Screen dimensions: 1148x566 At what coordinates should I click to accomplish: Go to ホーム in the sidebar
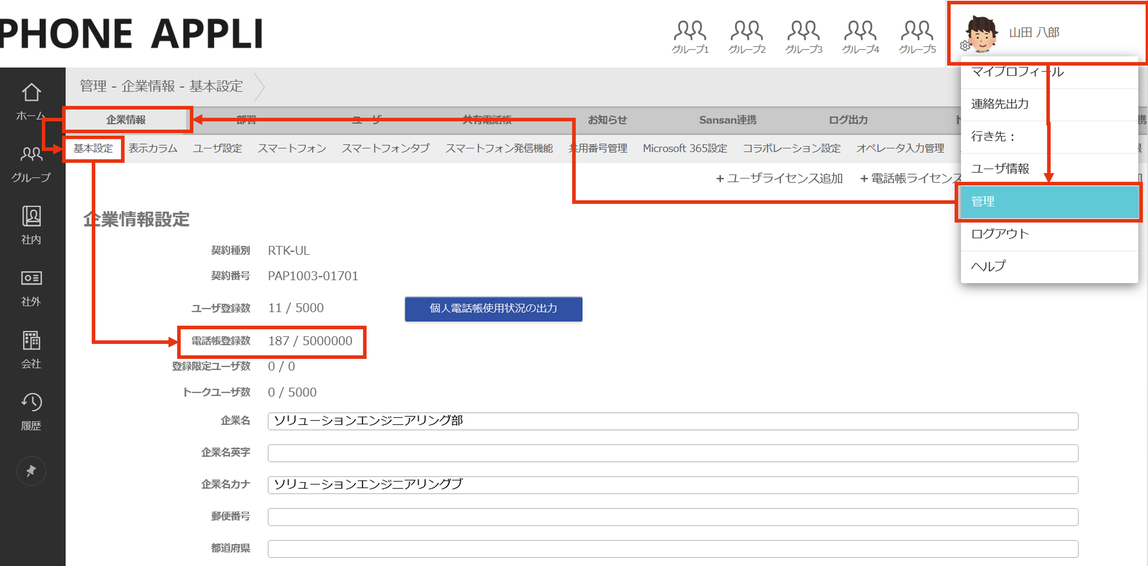pos(31,101)
